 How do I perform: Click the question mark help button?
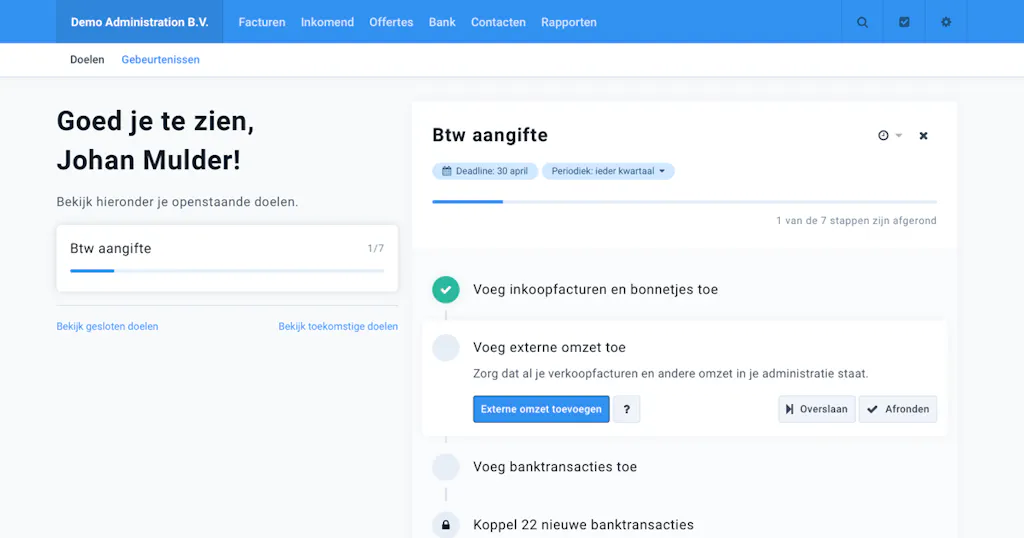626,409
